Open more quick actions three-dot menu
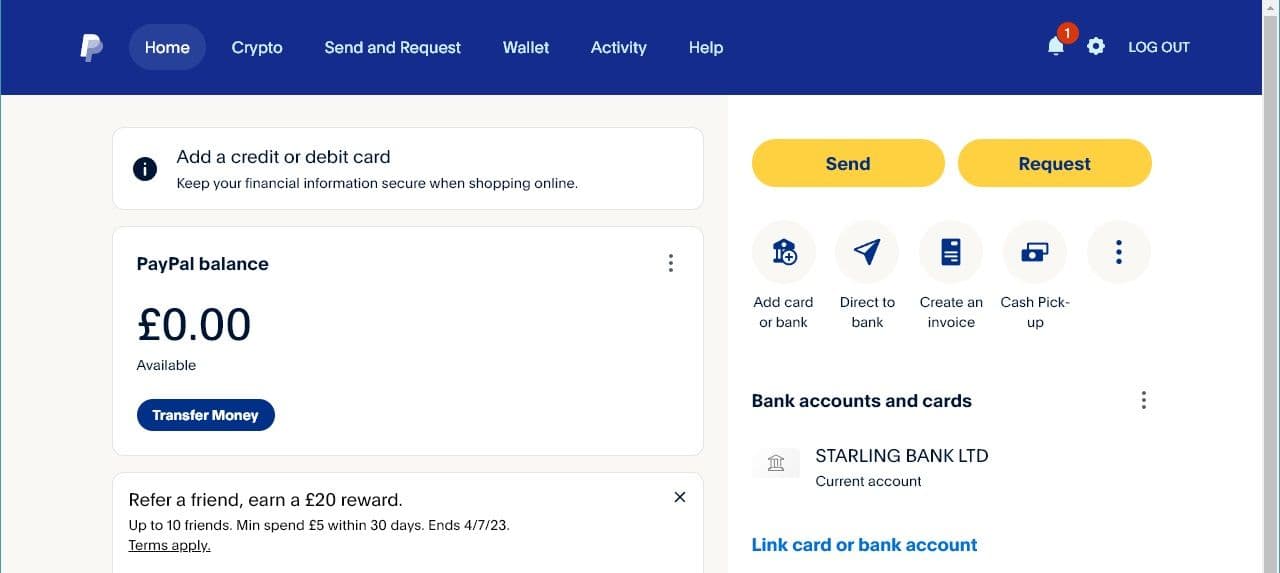1280x573 pixels. (1119, 253)
